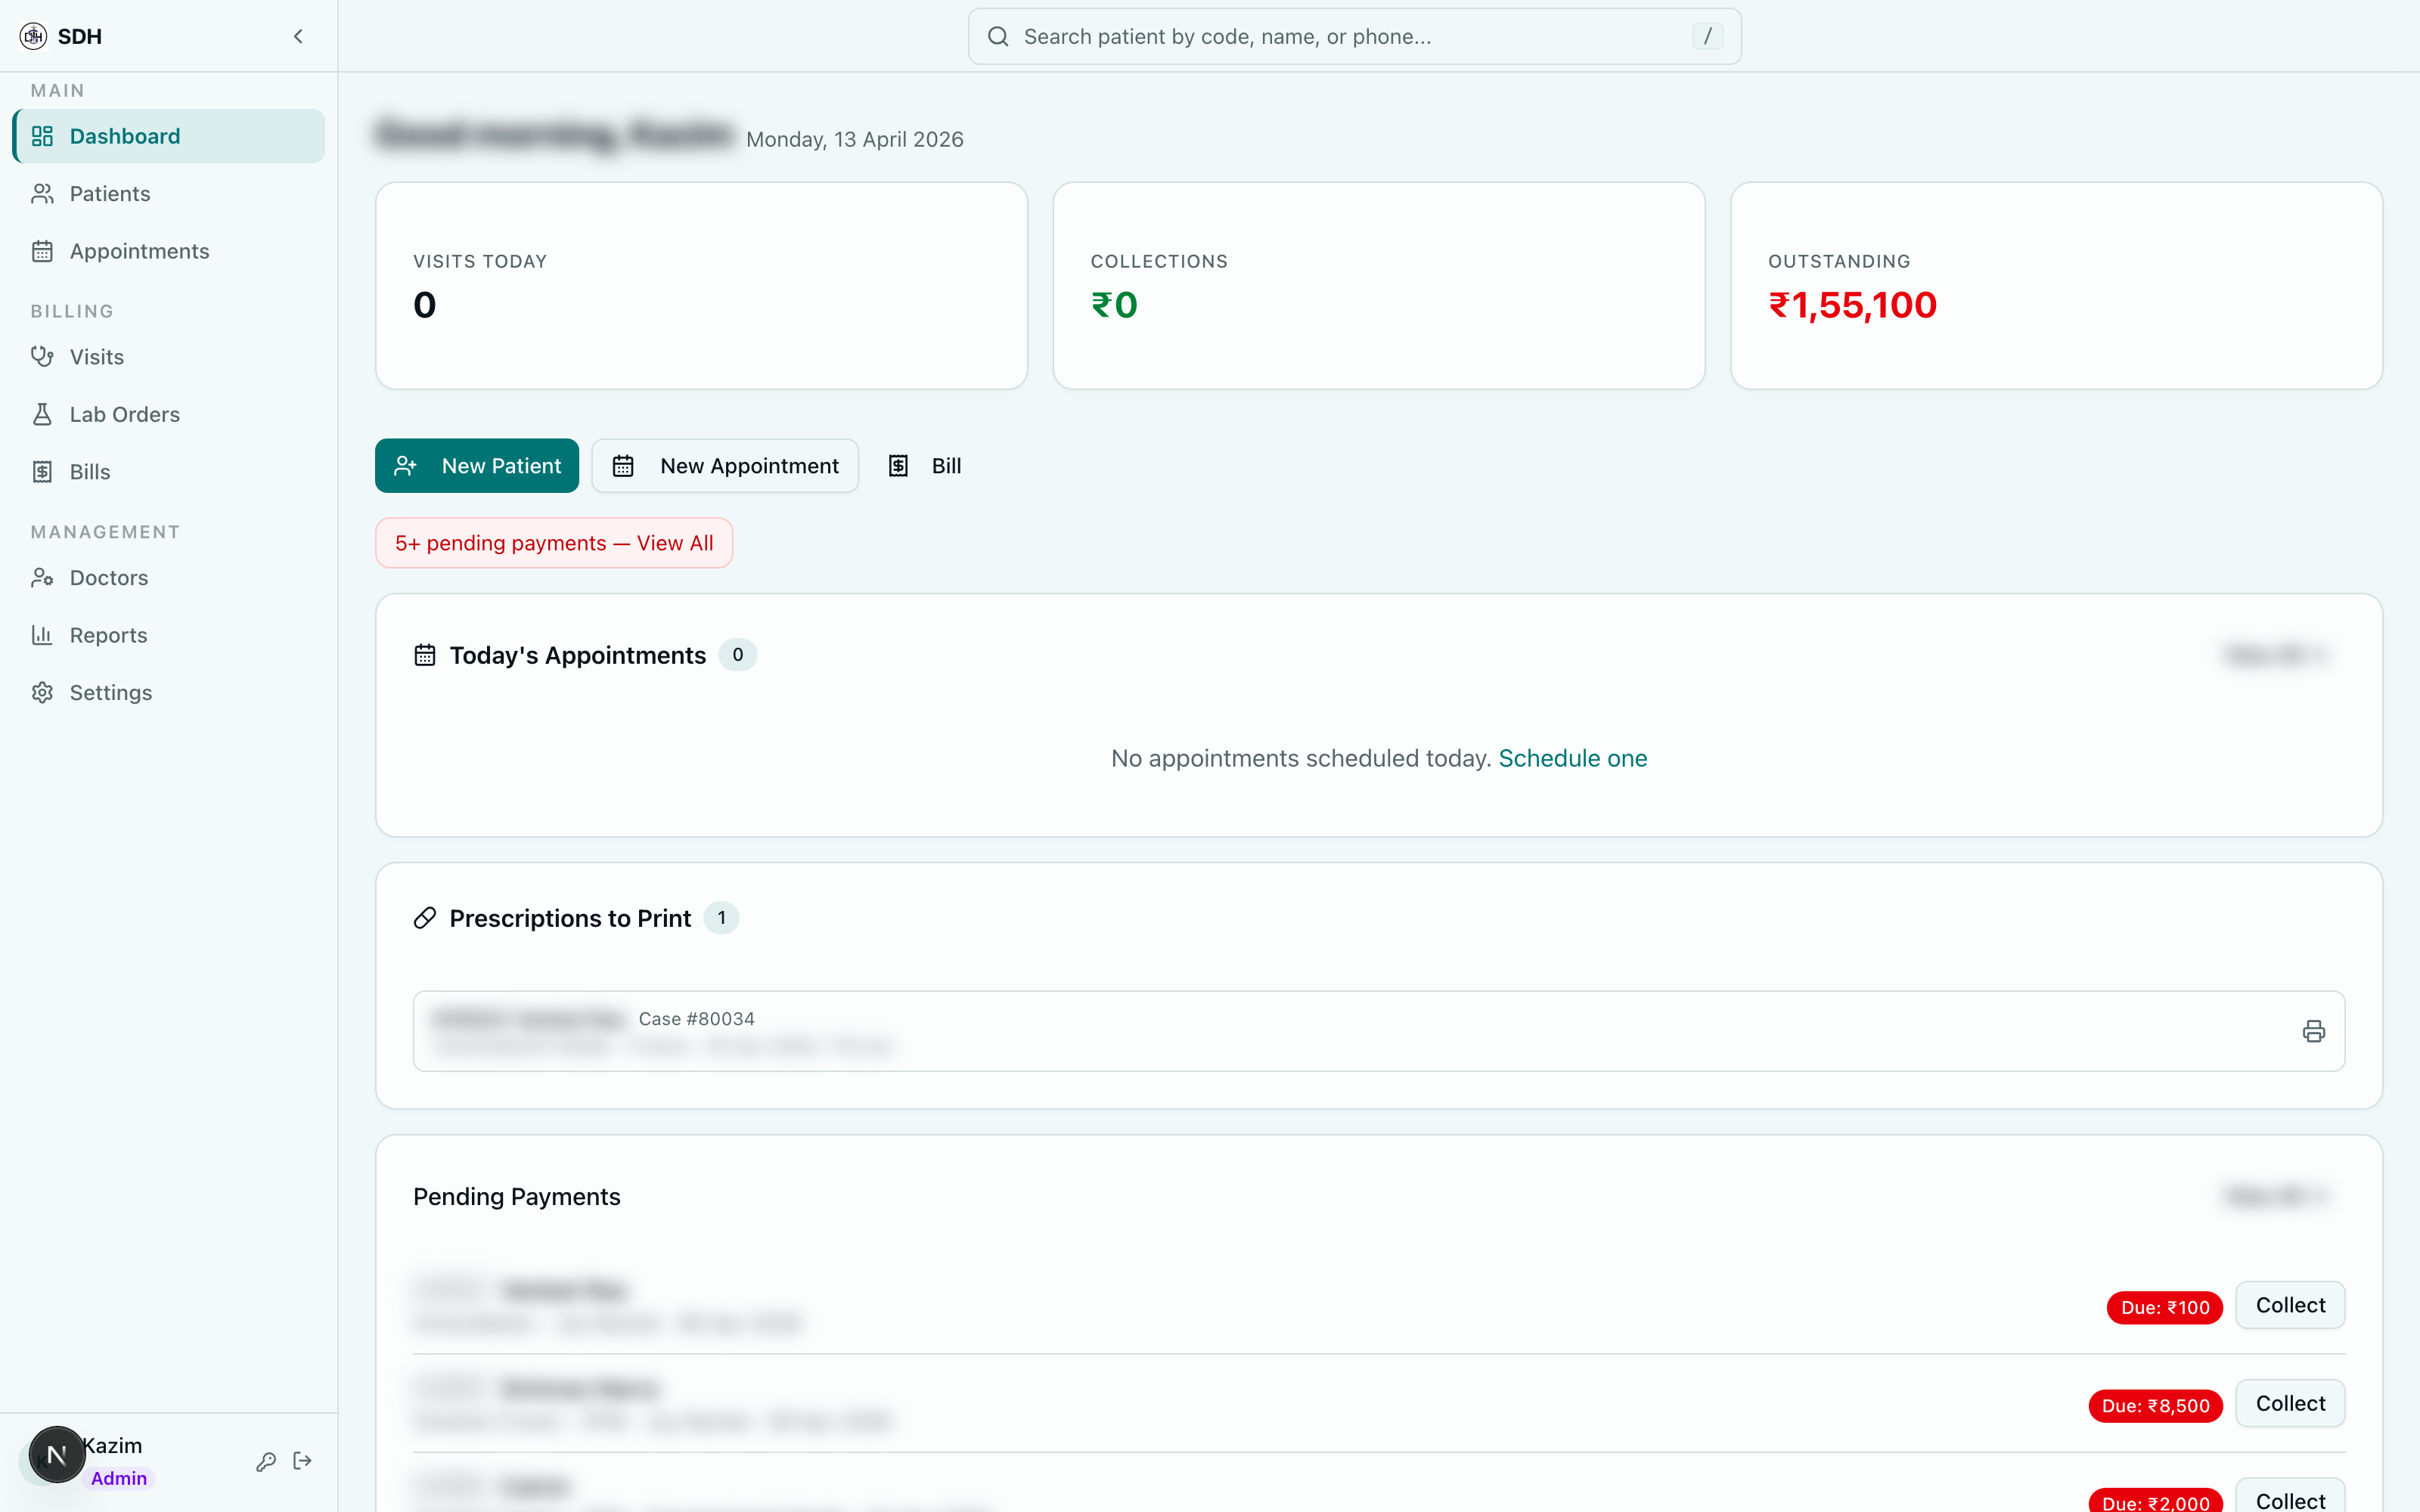Click the SDH logo icon
This screenshot has width=2420, height=1512.
tap(33, 36)
